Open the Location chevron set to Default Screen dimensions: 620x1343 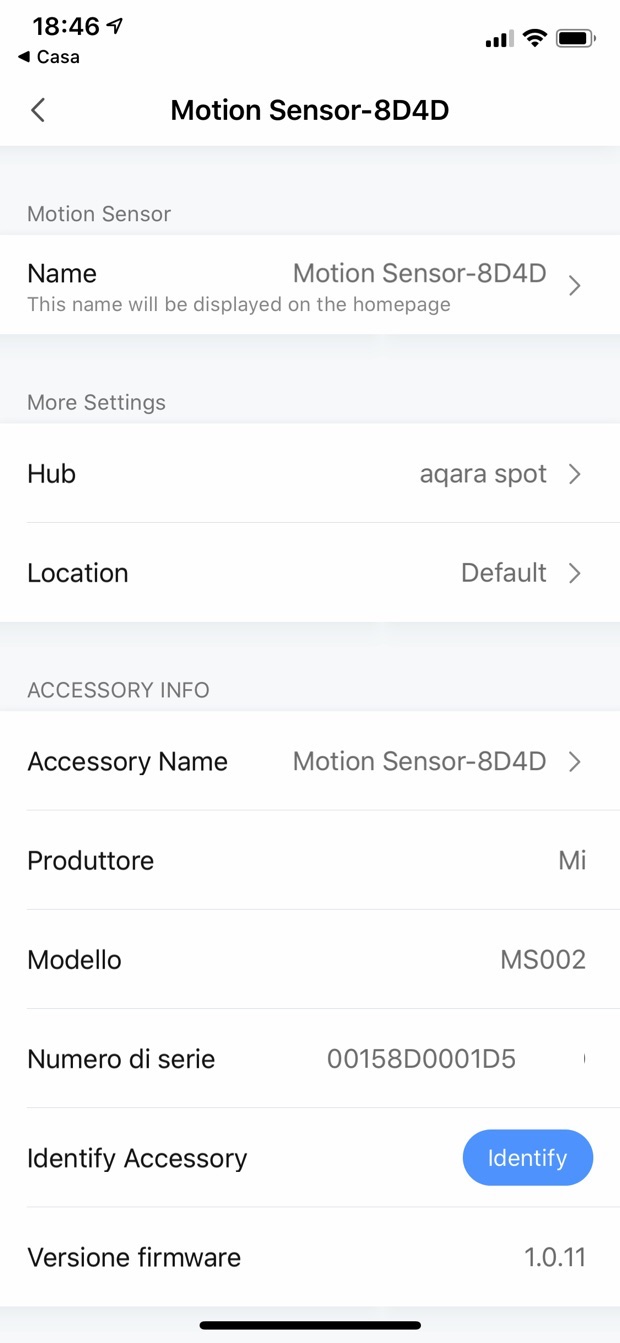point(575,573)
